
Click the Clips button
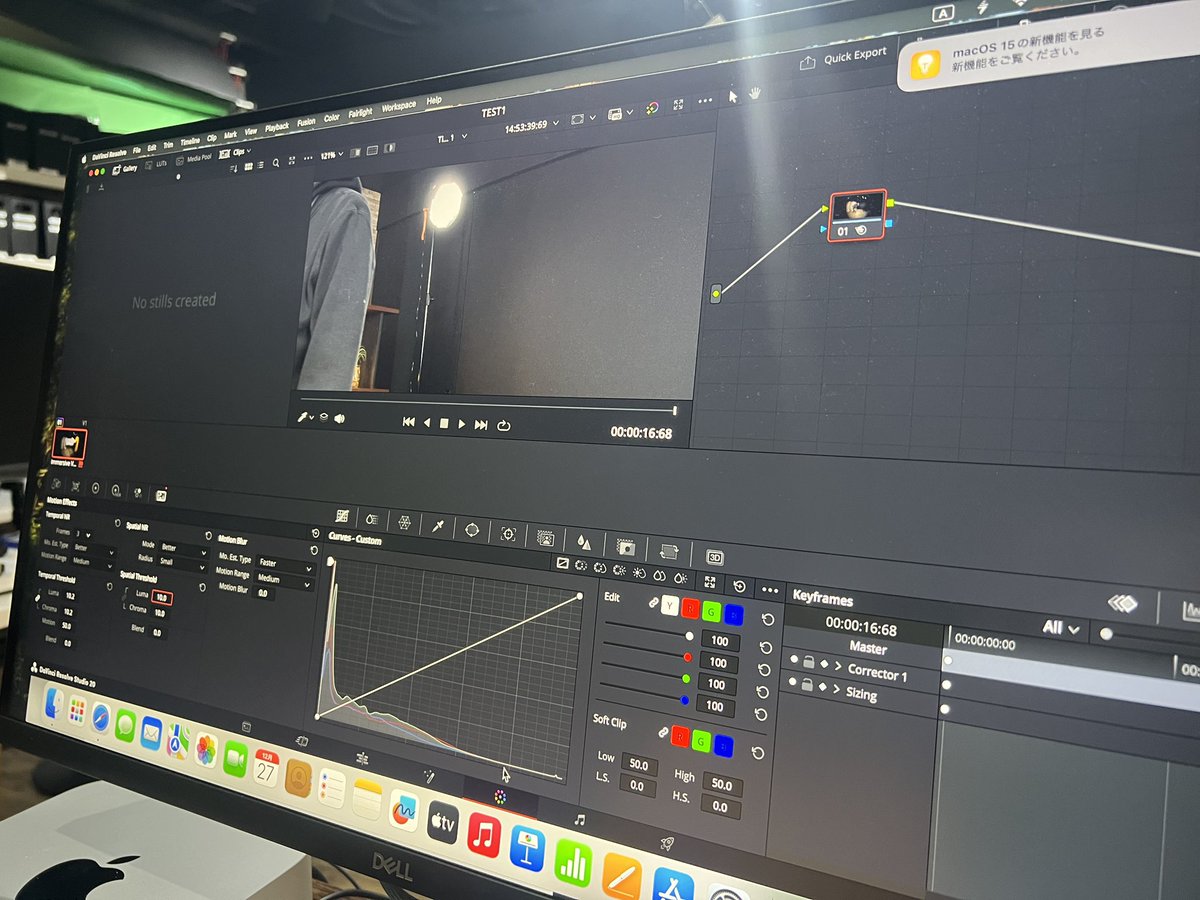click(234, 152)
